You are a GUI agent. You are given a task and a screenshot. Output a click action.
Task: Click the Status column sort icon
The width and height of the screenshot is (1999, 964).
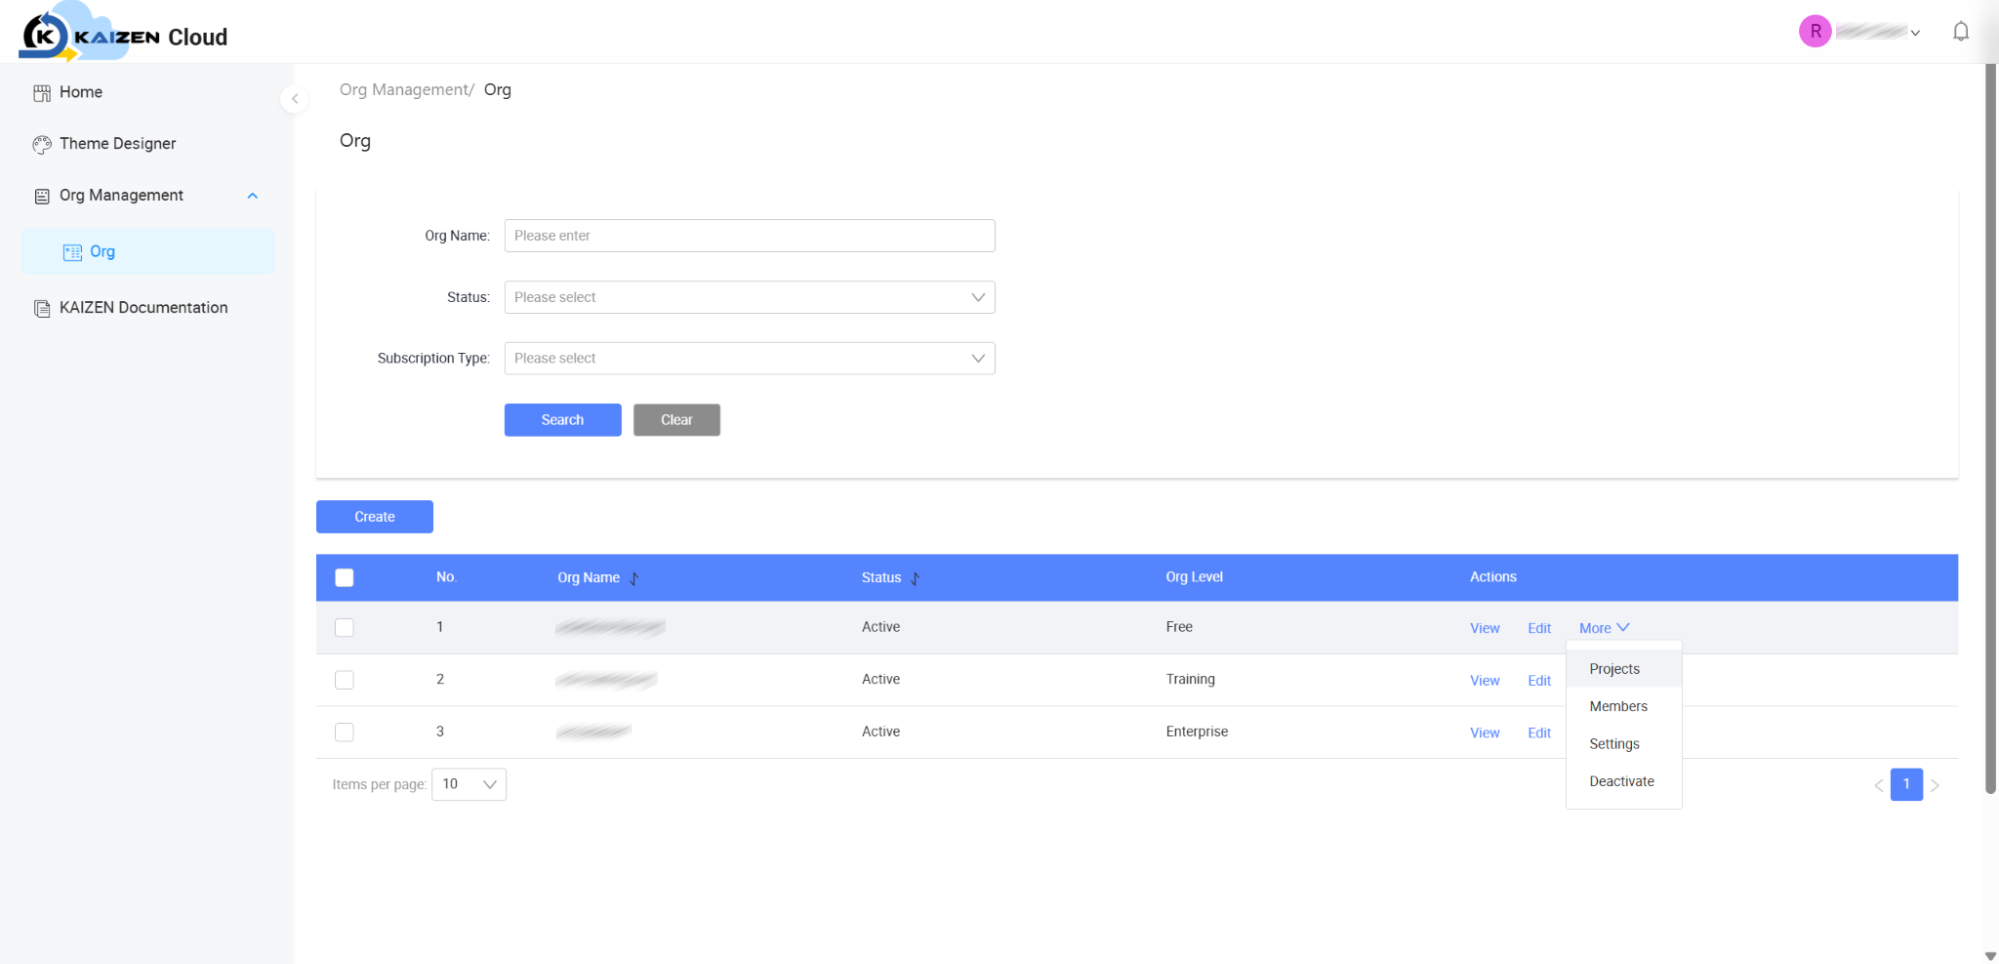coord(915,578)
